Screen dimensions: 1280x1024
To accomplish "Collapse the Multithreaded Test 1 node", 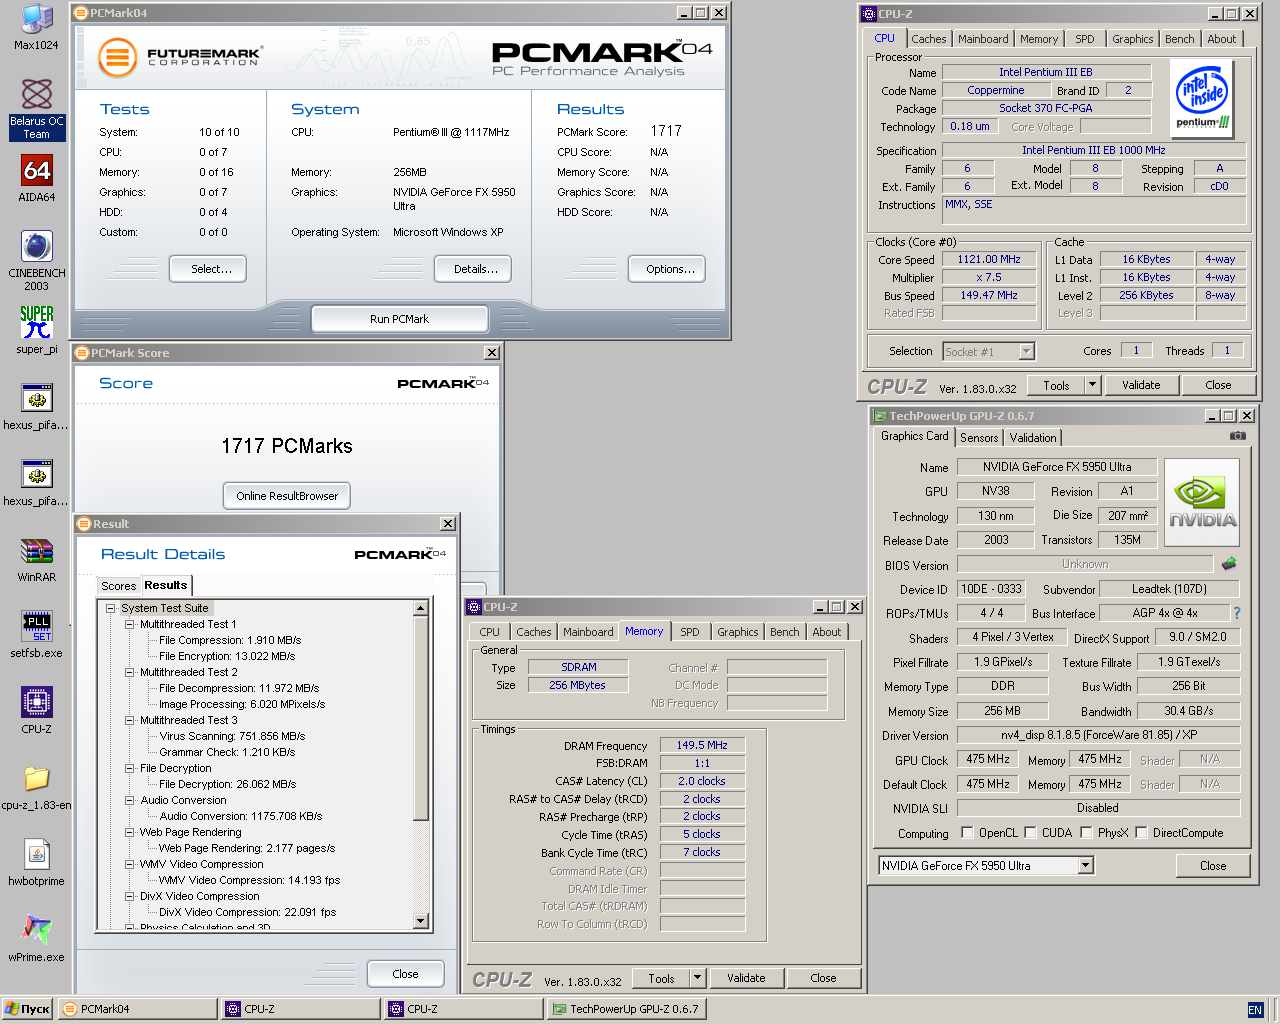I will coord(130,624).
